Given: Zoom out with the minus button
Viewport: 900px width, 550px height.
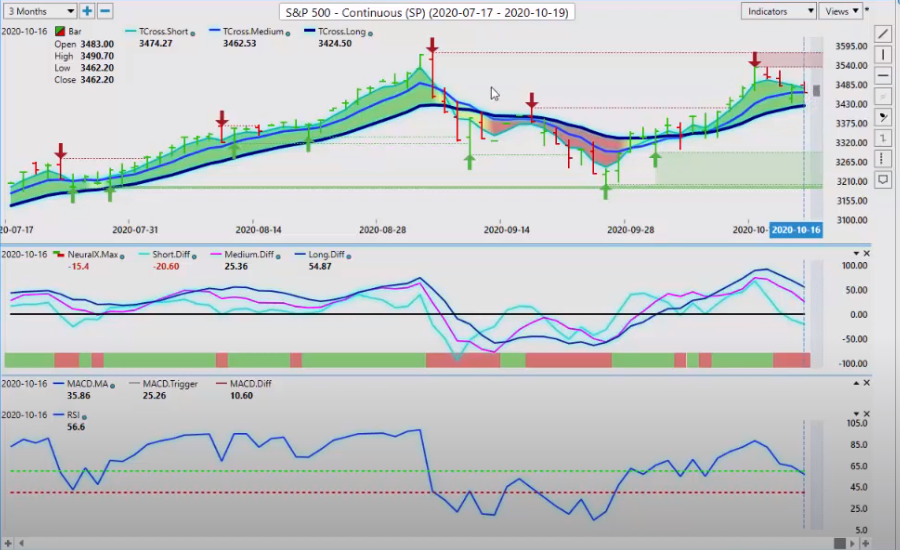Looking at the screenshot, I should click(x=105, y=11).
